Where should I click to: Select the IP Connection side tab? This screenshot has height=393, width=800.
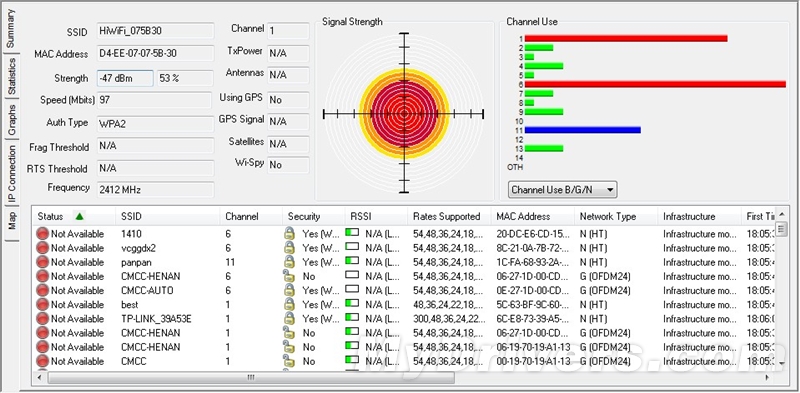click(11, 174)
